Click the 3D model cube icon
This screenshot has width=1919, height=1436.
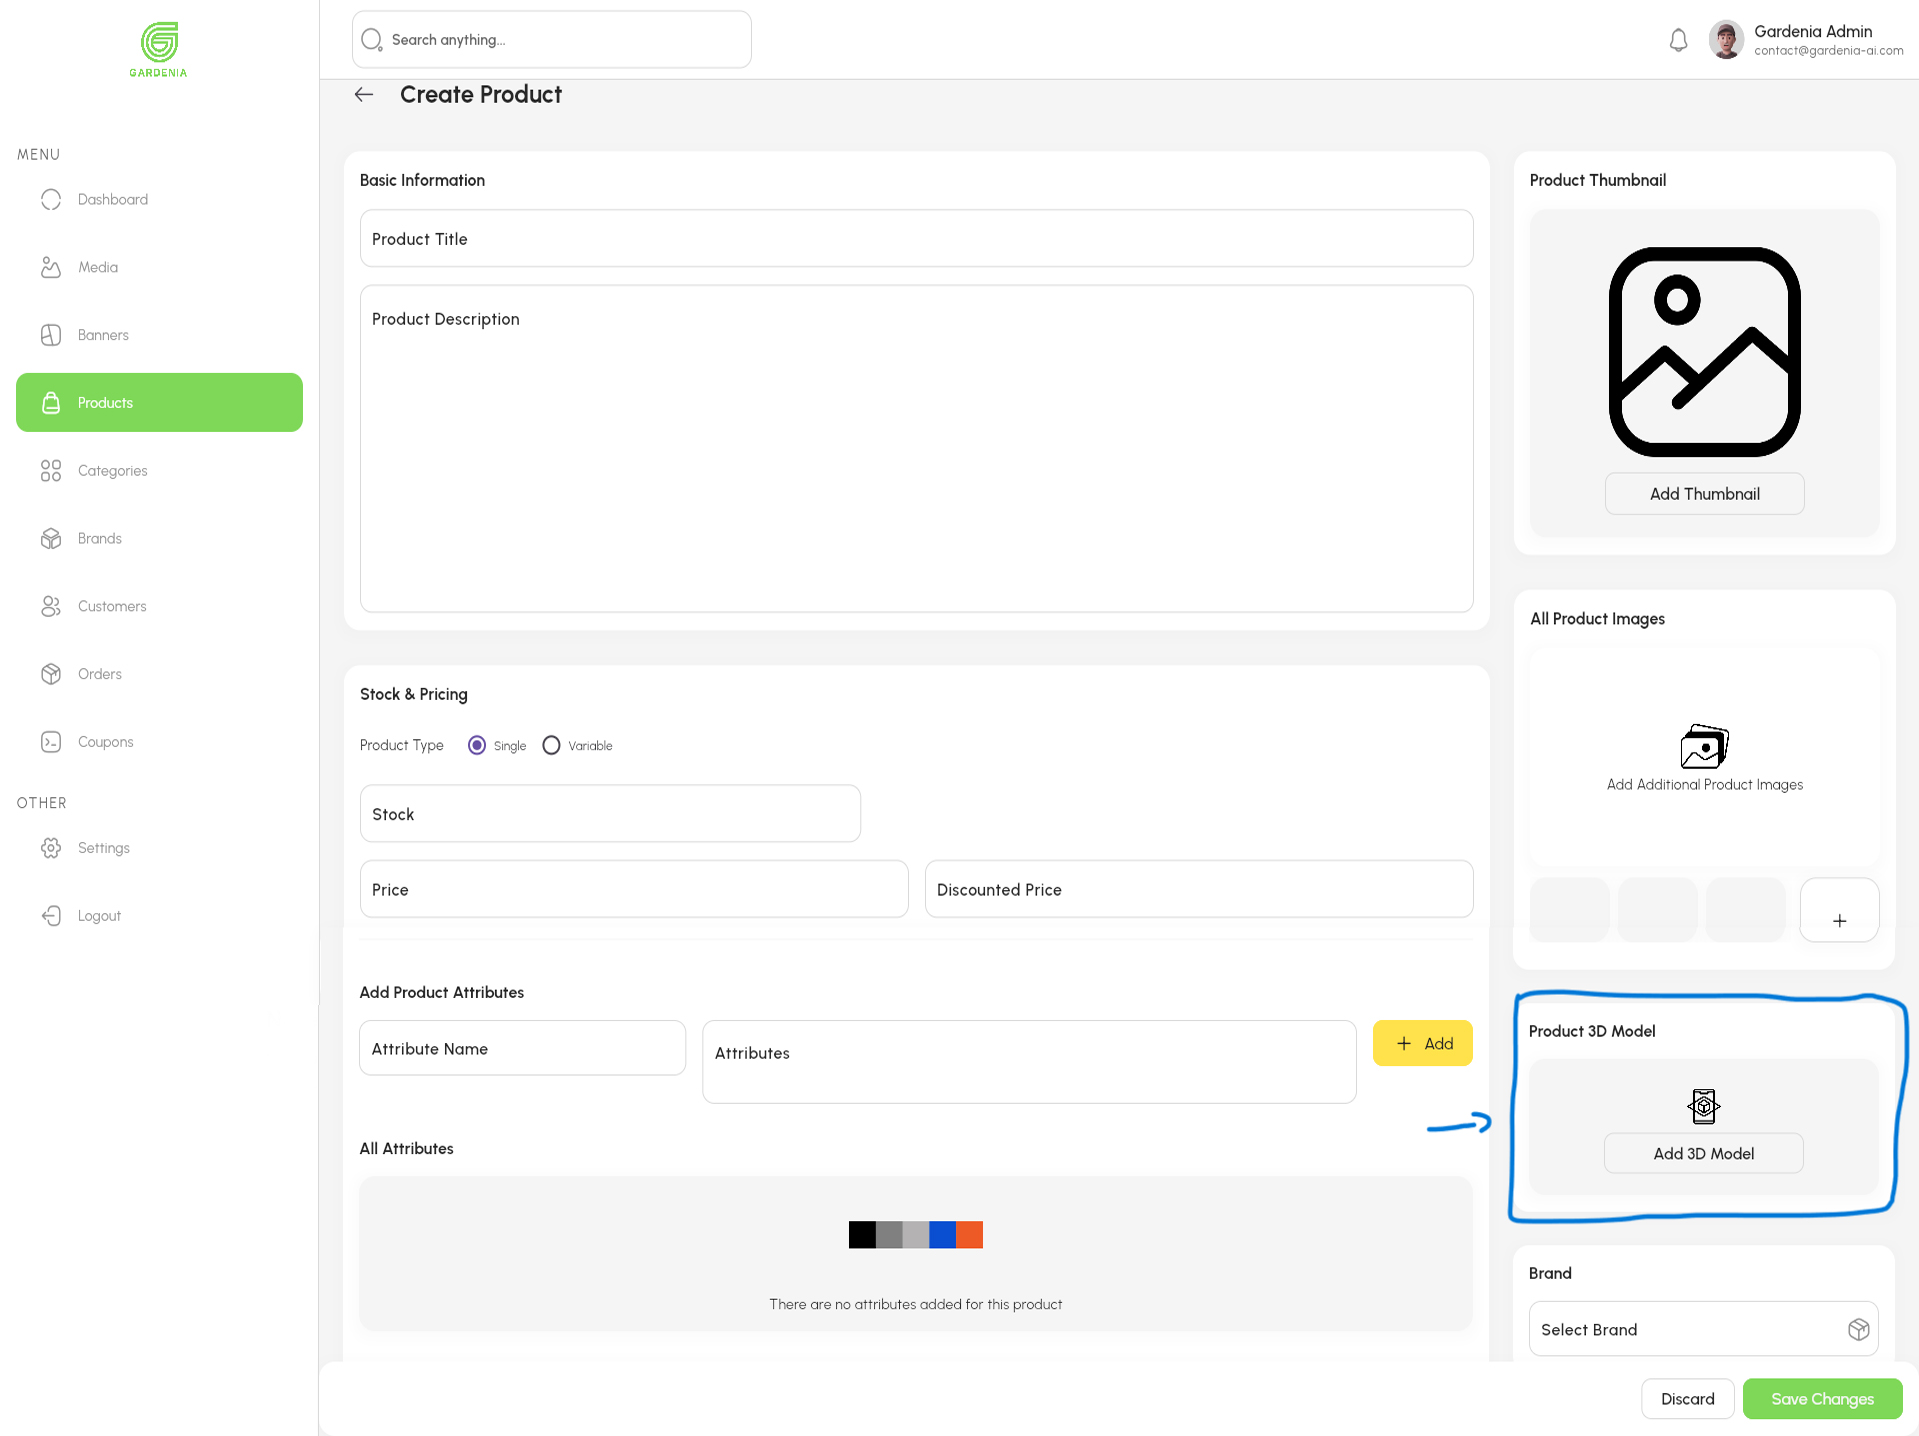click(1703, 1106)
